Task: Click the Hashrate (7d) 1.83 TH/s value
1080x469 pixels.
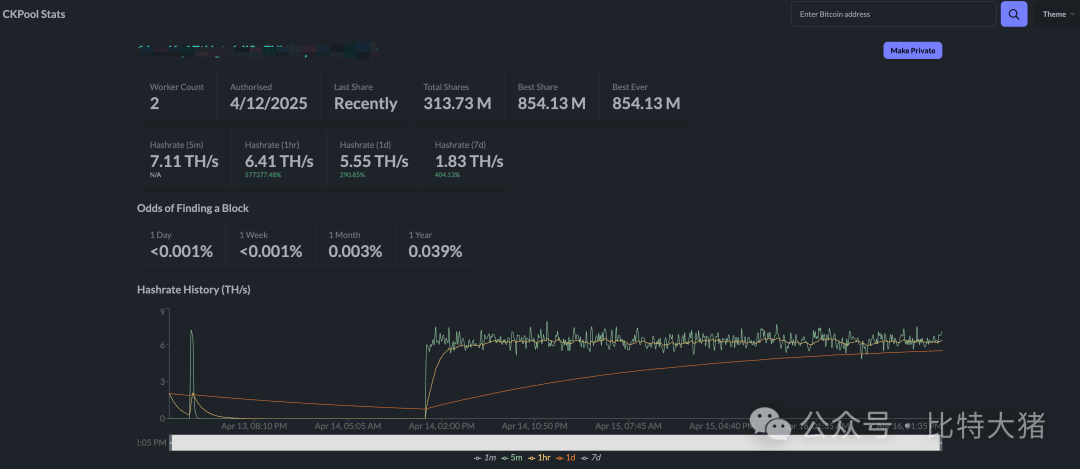Action: [x=469, y=161]
